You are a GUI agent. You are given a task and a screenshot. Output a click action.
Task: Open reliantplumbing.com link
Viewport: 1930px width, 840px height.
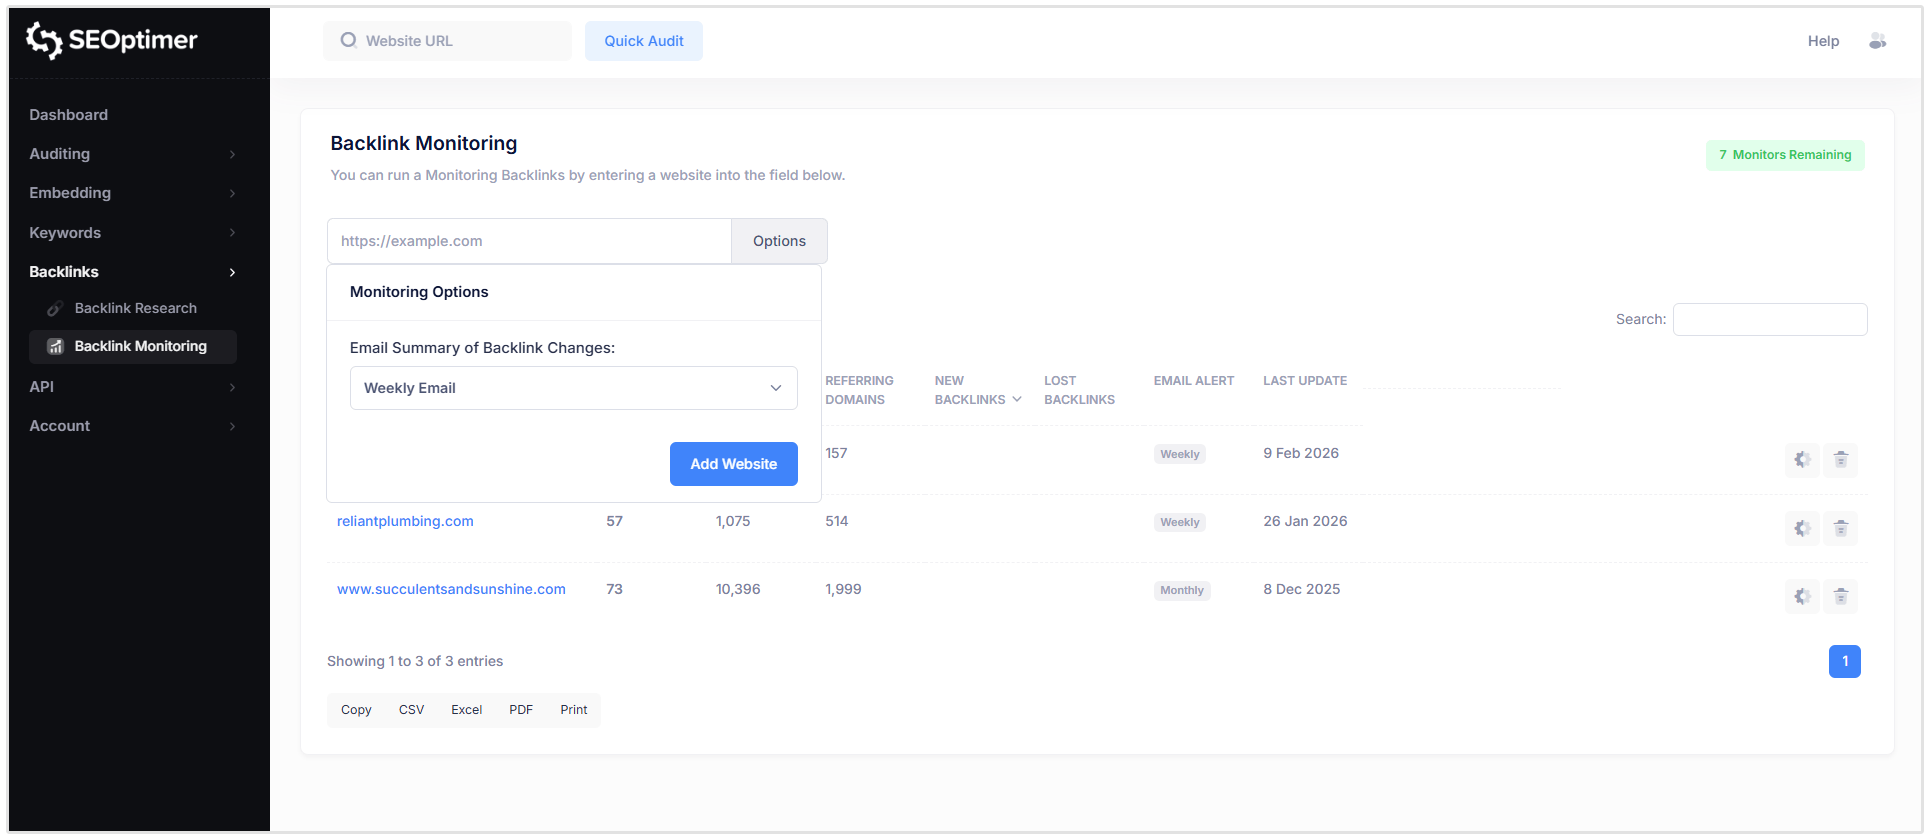[x=405, y=521]
